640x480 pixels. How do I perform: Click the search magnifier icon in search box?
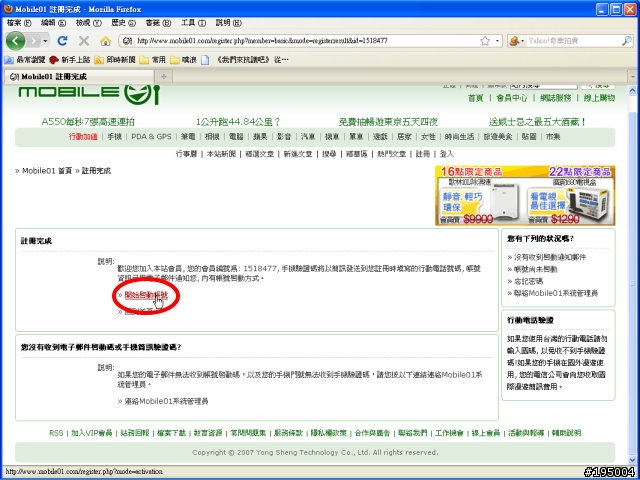point(627,41)
